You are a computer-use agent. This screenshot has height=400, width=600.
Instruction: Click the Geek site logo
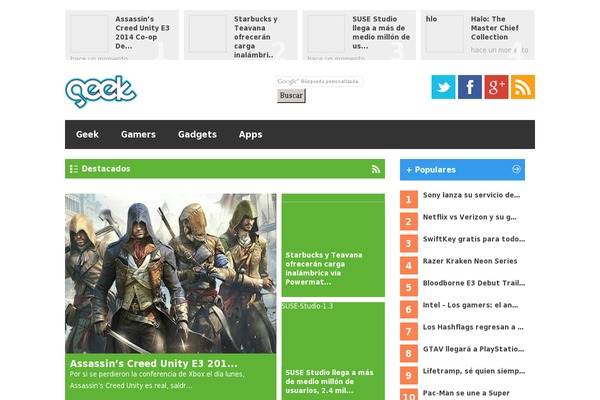(101, 91)
